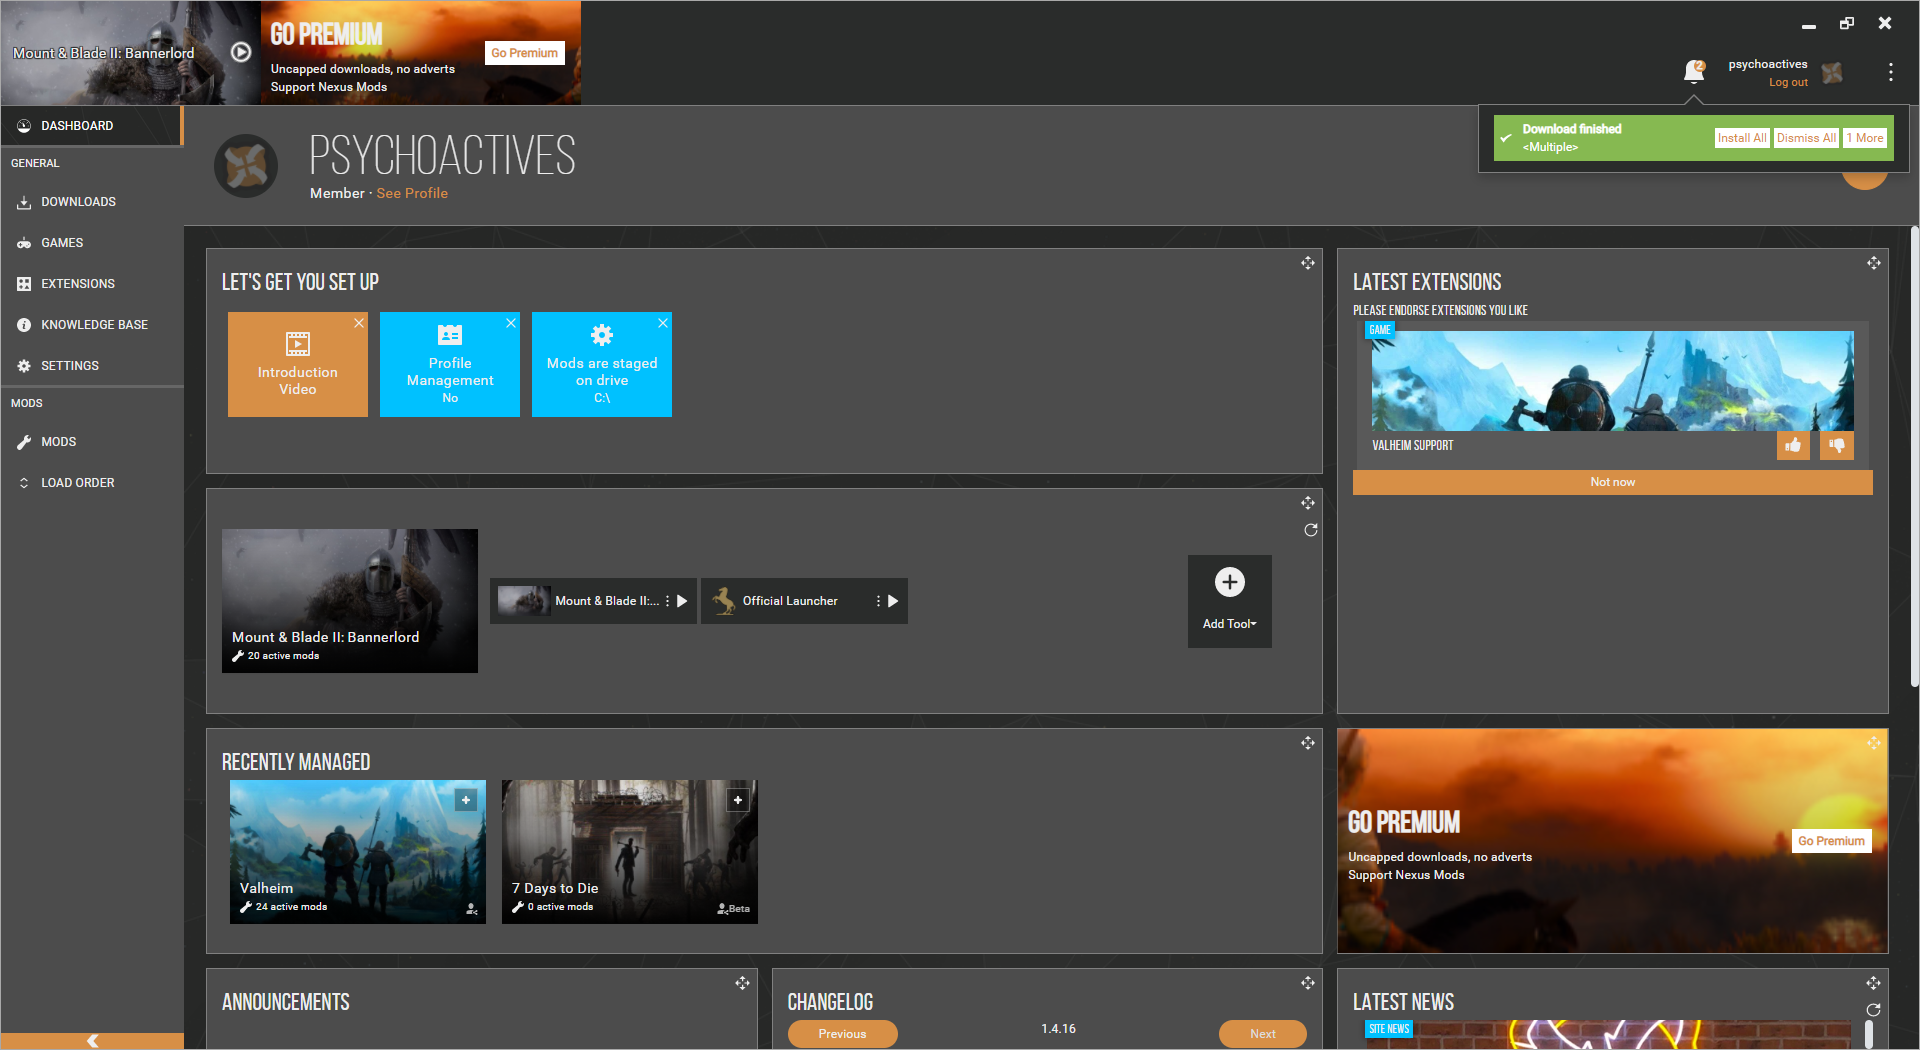Open the Introduction Video tile

298,364
